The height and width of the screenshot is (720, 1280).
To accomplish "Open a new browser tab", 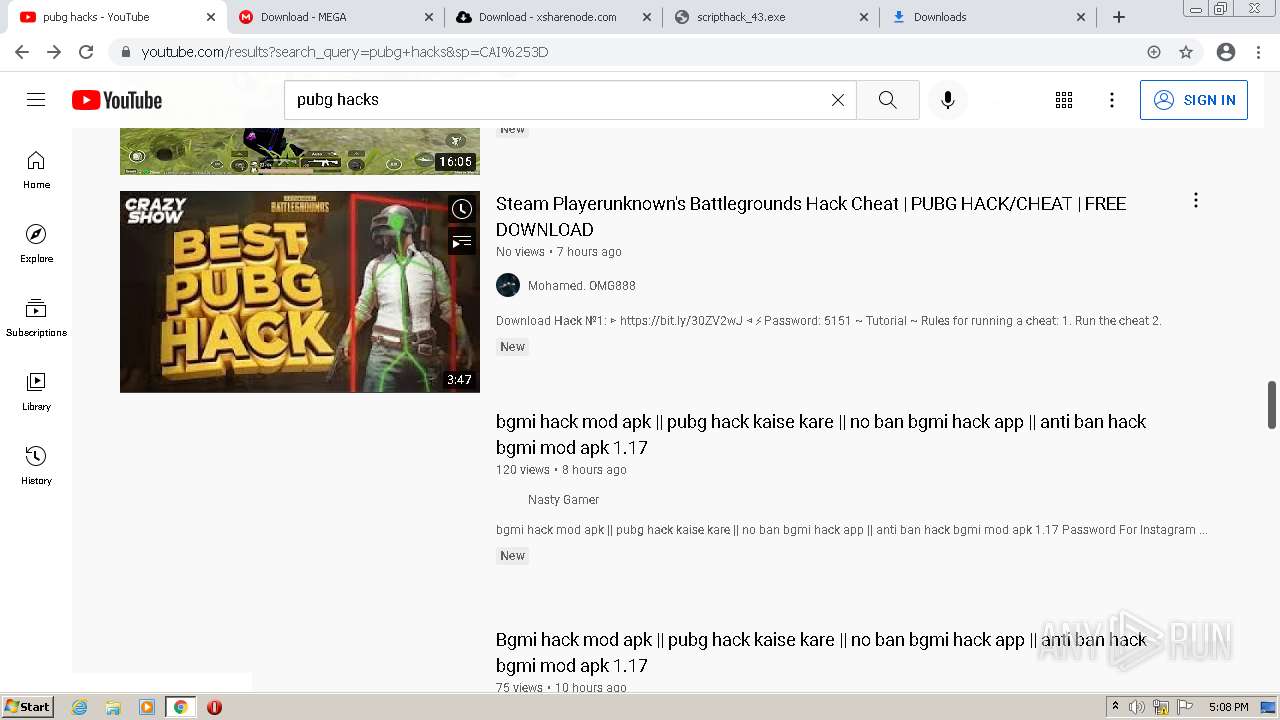I will pos(1119,17).
